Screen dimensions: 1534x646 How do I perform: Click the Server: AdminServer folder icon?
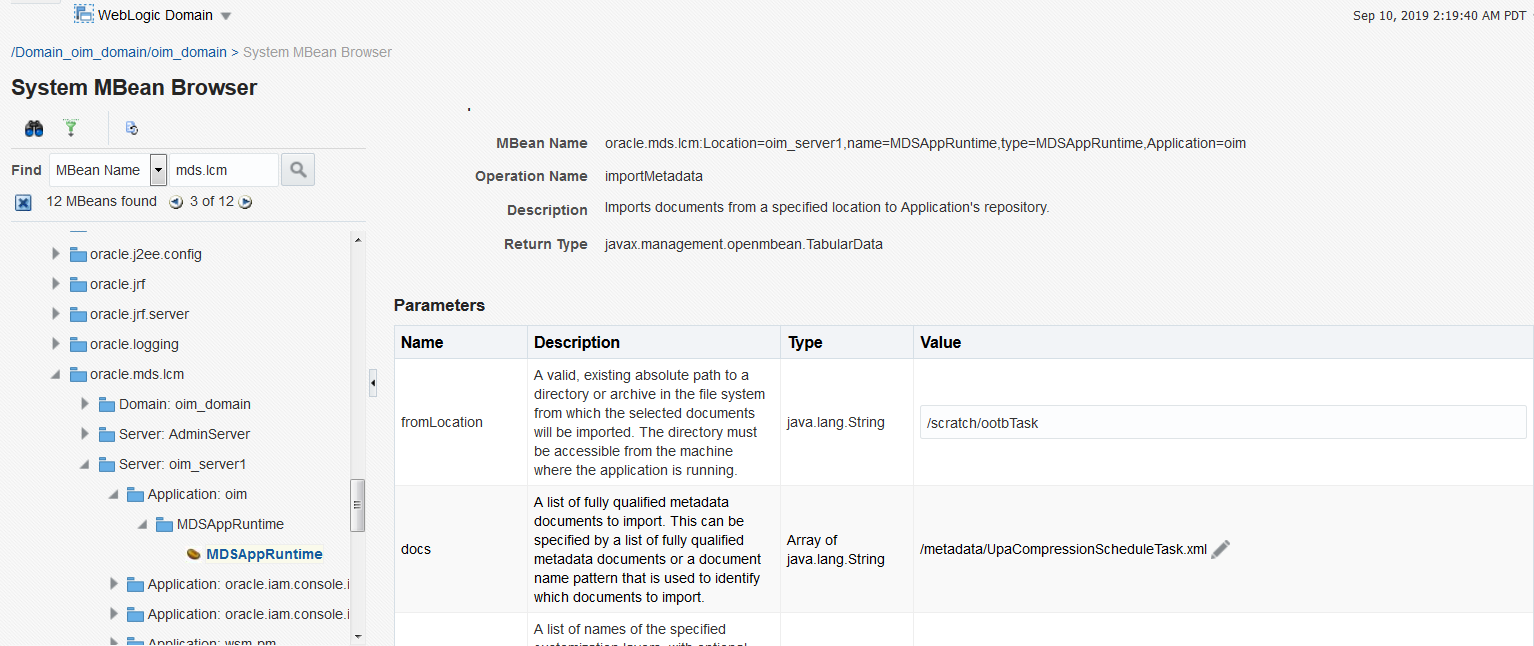click(x=107, y=434)
